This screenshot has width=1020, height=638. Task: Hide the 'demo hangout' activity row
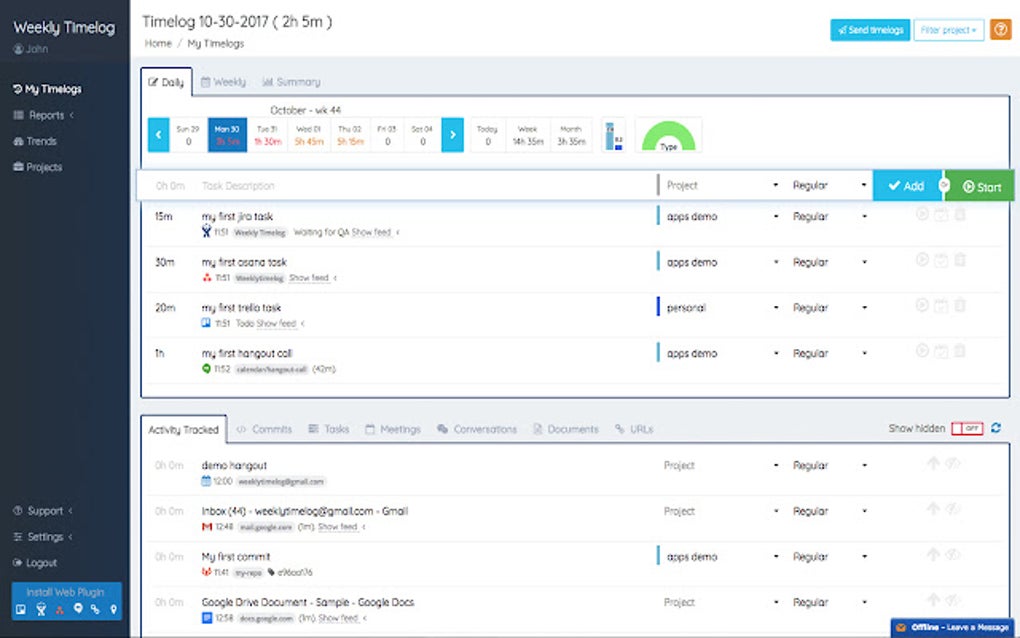[x=951, y=465]
